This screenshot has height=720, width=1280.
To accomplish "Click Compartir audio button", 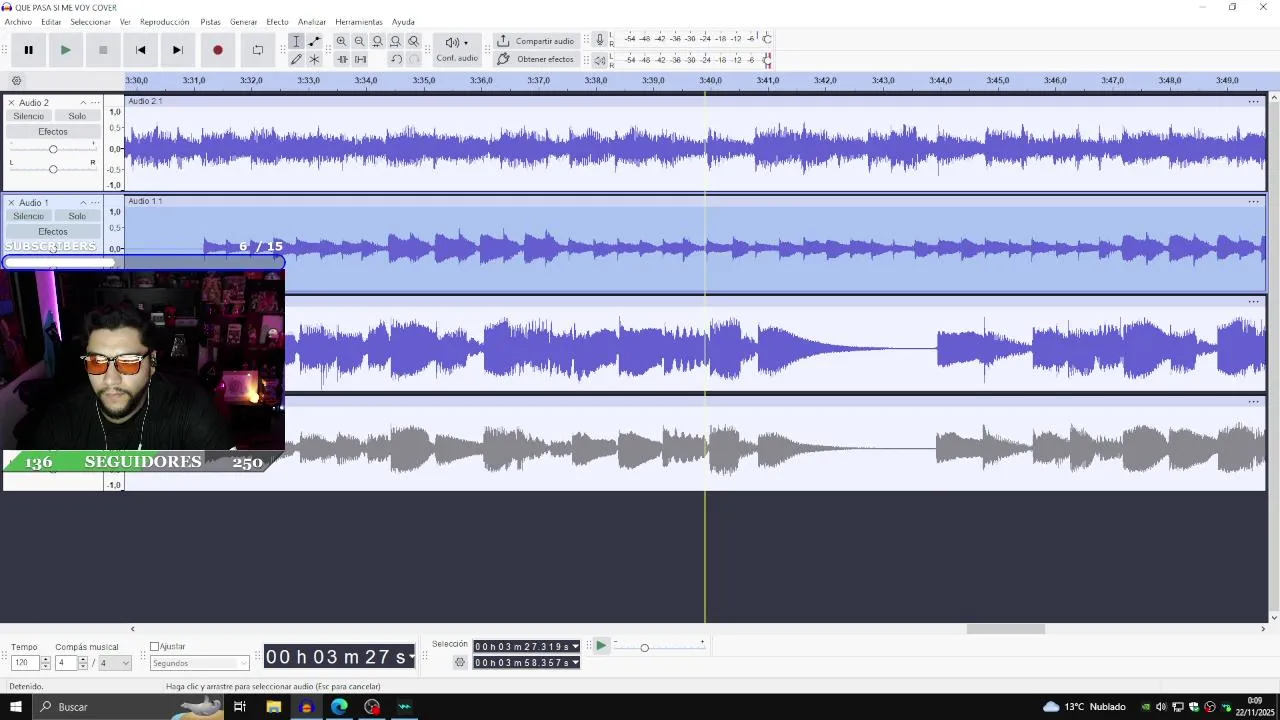I will [x=536, y=41].
